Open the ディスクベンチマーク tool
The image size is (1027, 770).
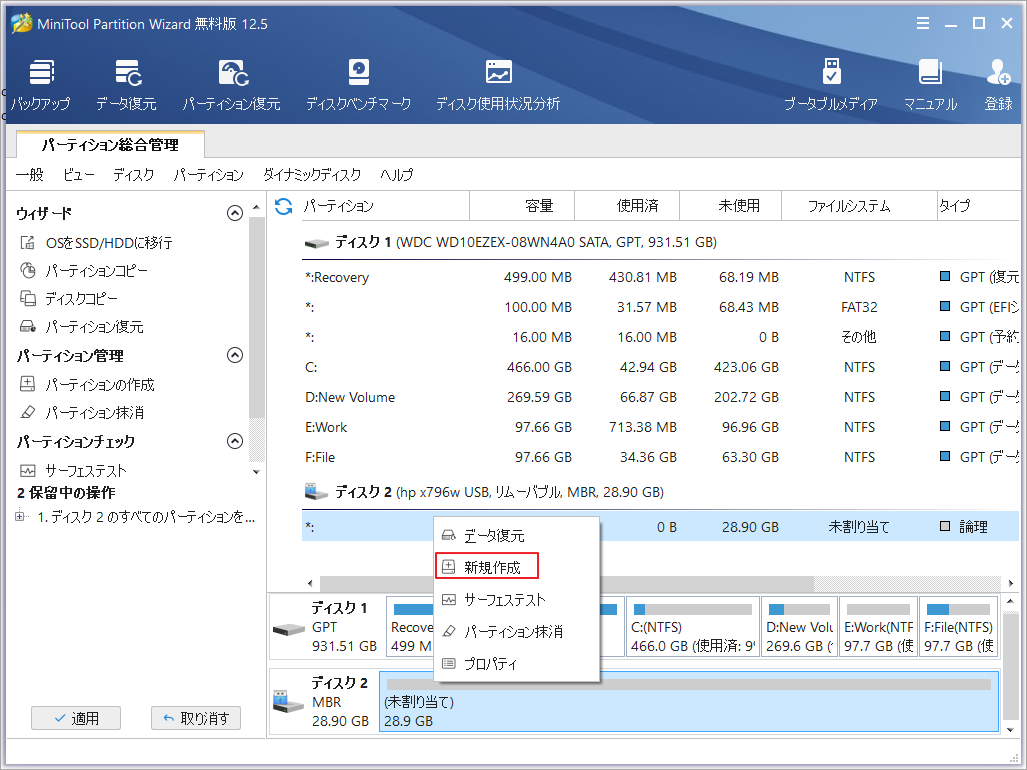(357, 82)
